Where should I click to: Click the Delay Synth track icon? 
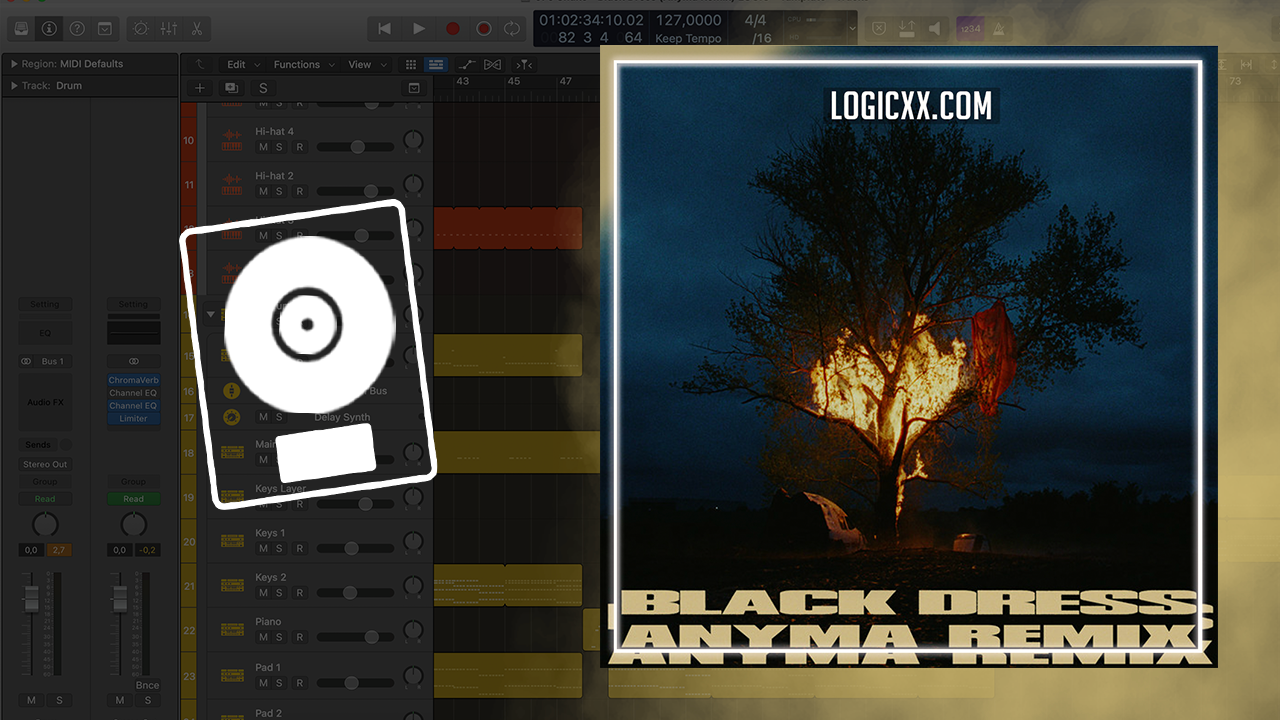coord(232,417)
